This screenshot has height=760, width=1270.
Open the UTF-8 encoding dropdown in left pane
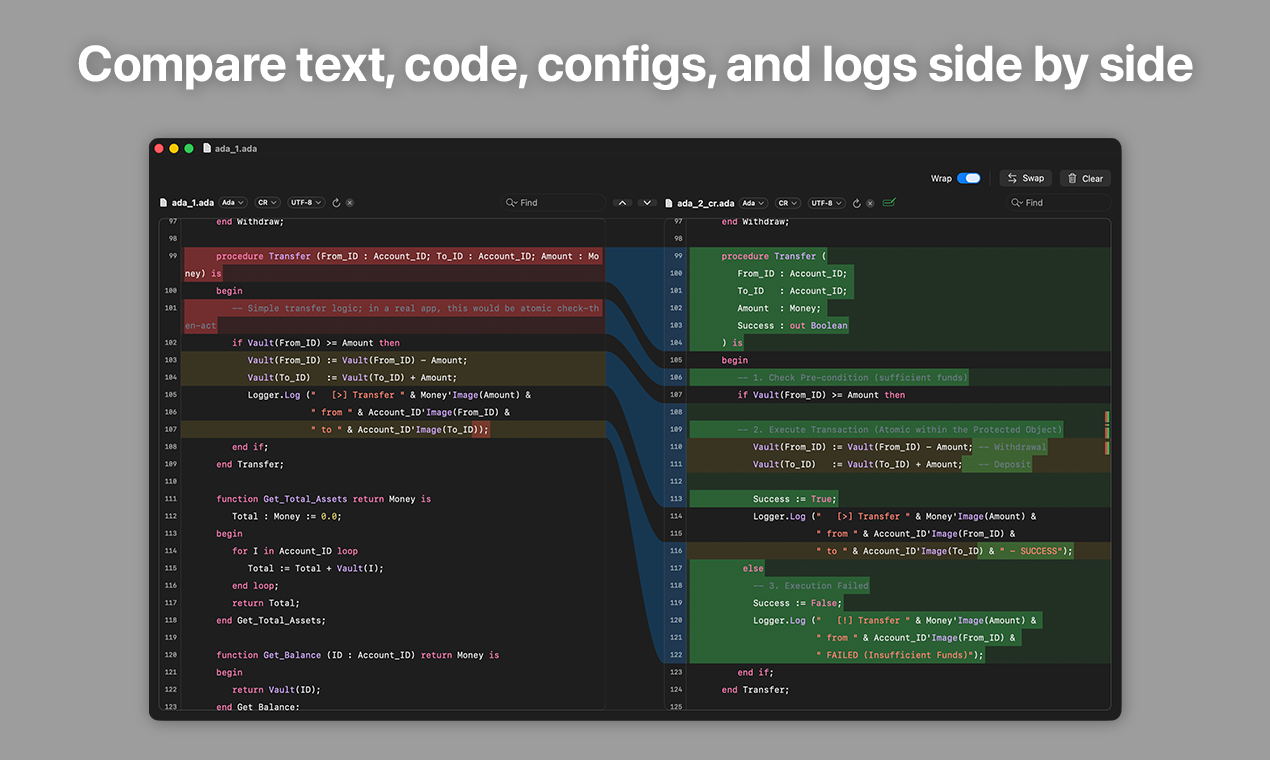[307, 202]
